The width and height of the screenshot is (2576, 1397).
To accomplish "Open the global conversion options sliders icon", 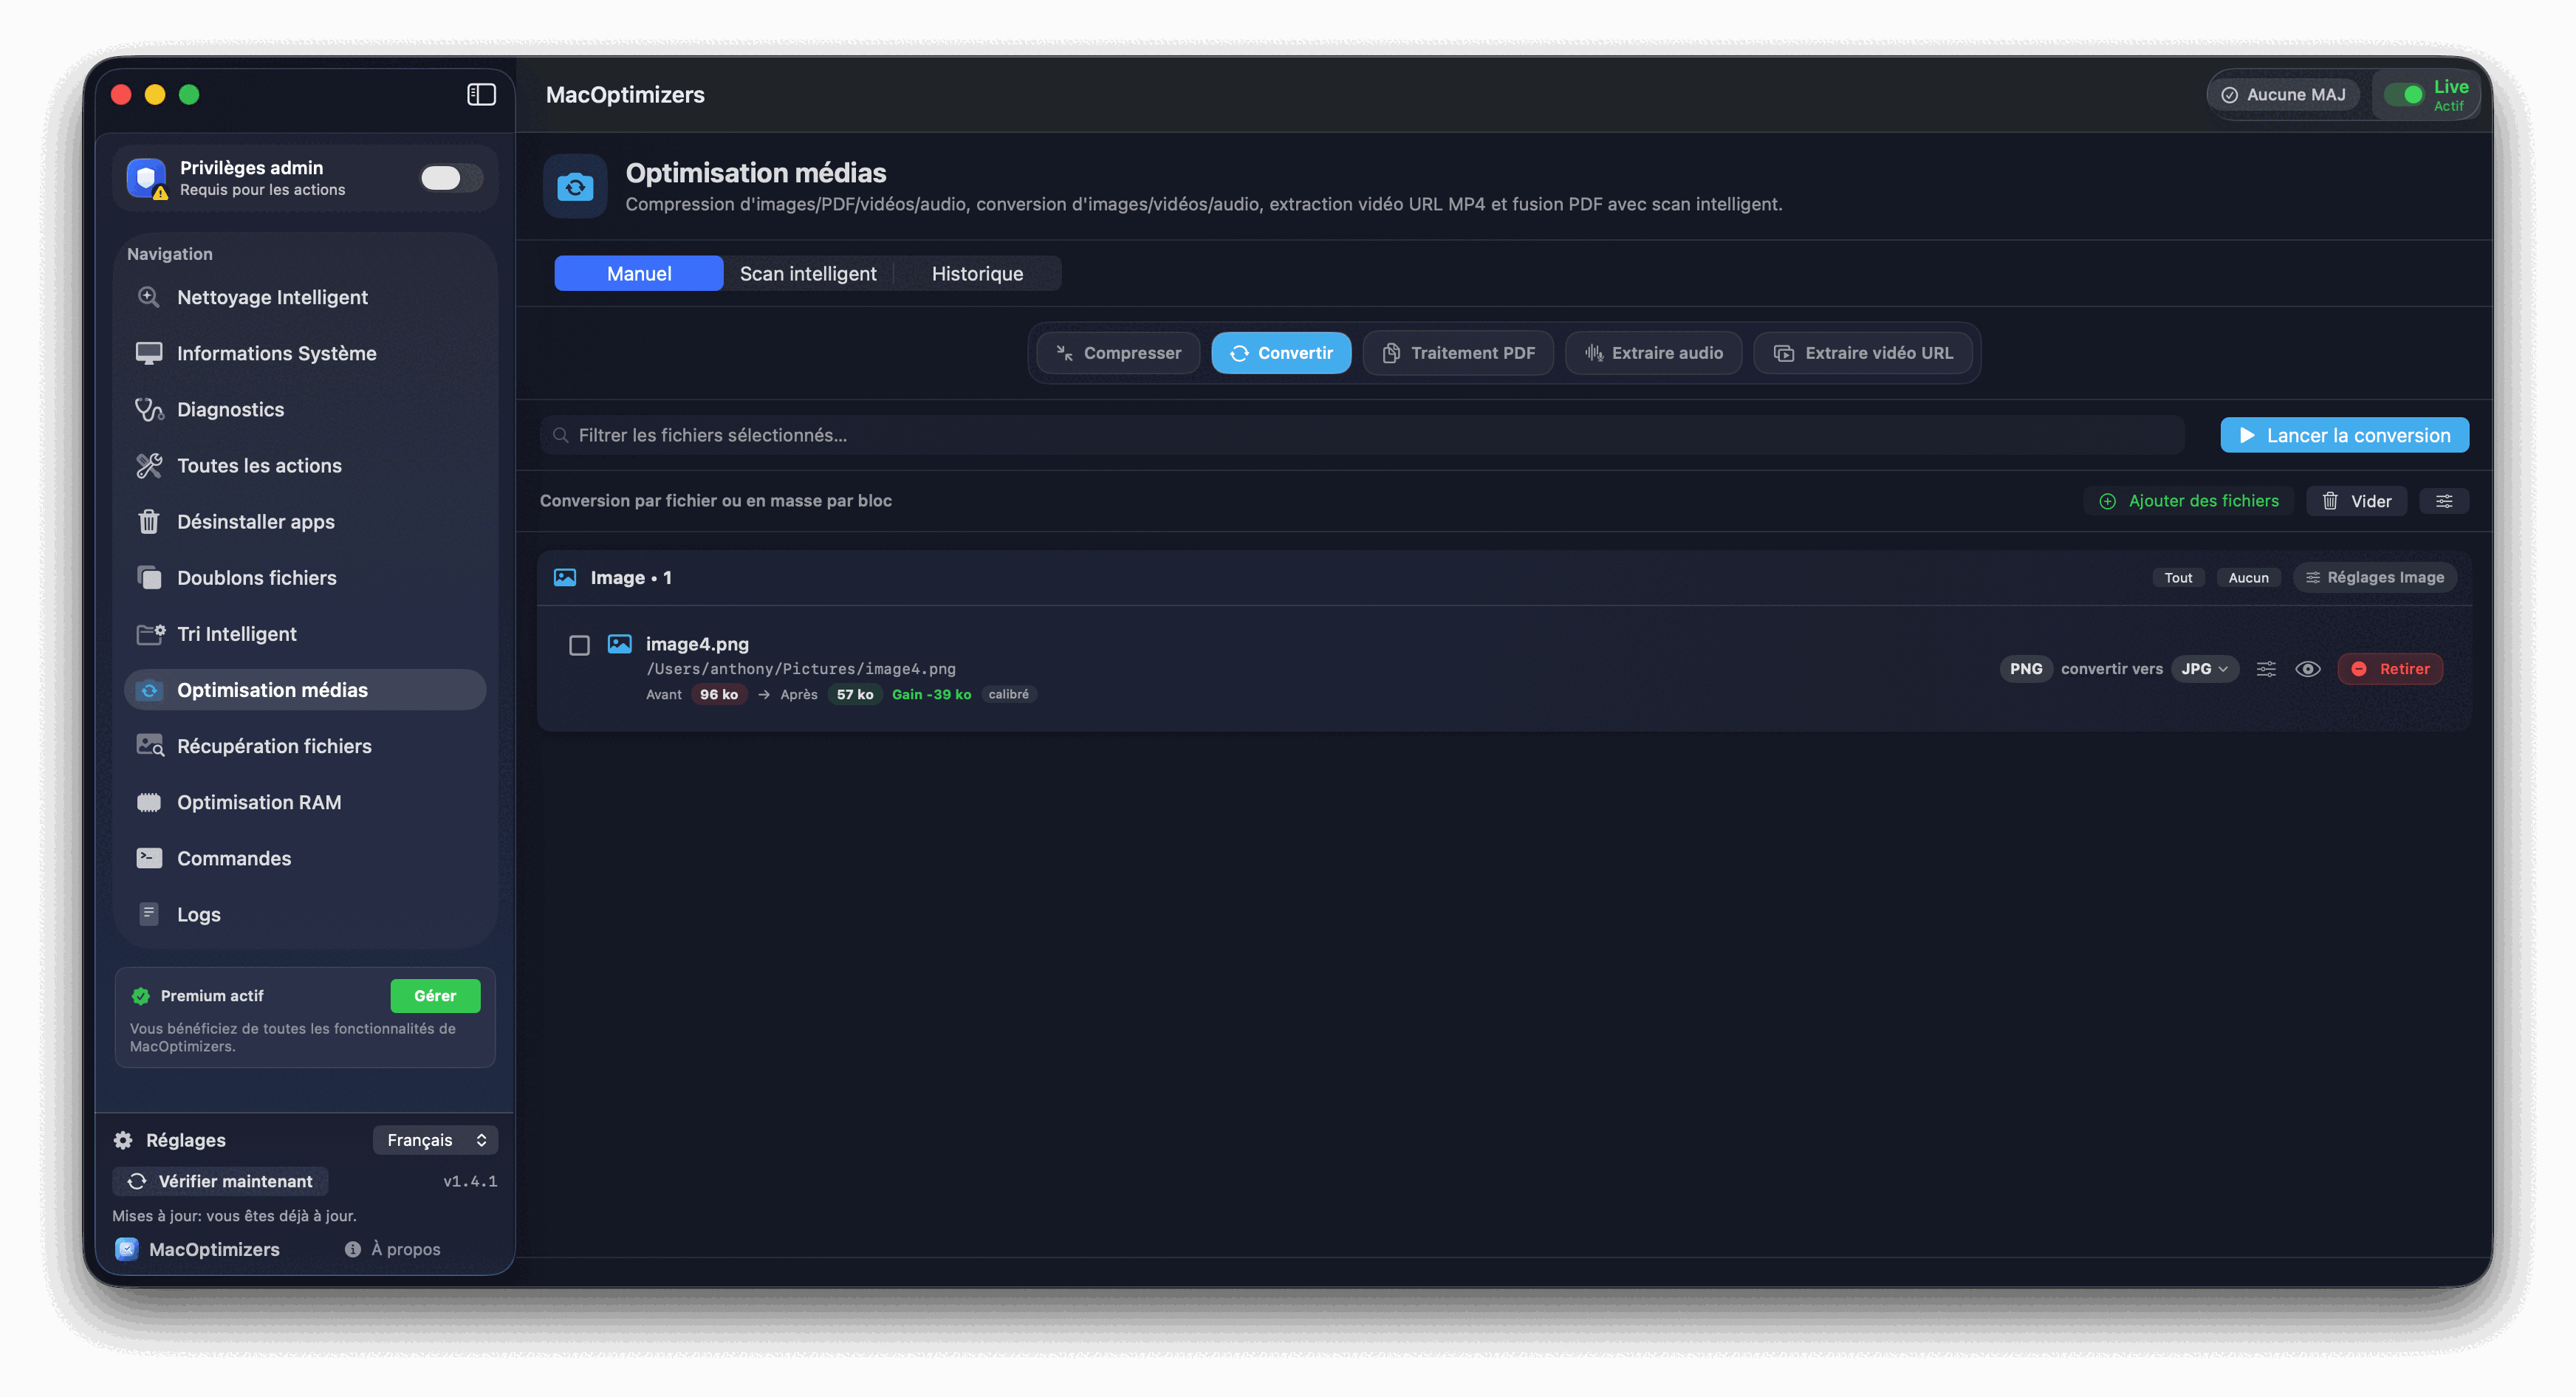I will 2444,501.
